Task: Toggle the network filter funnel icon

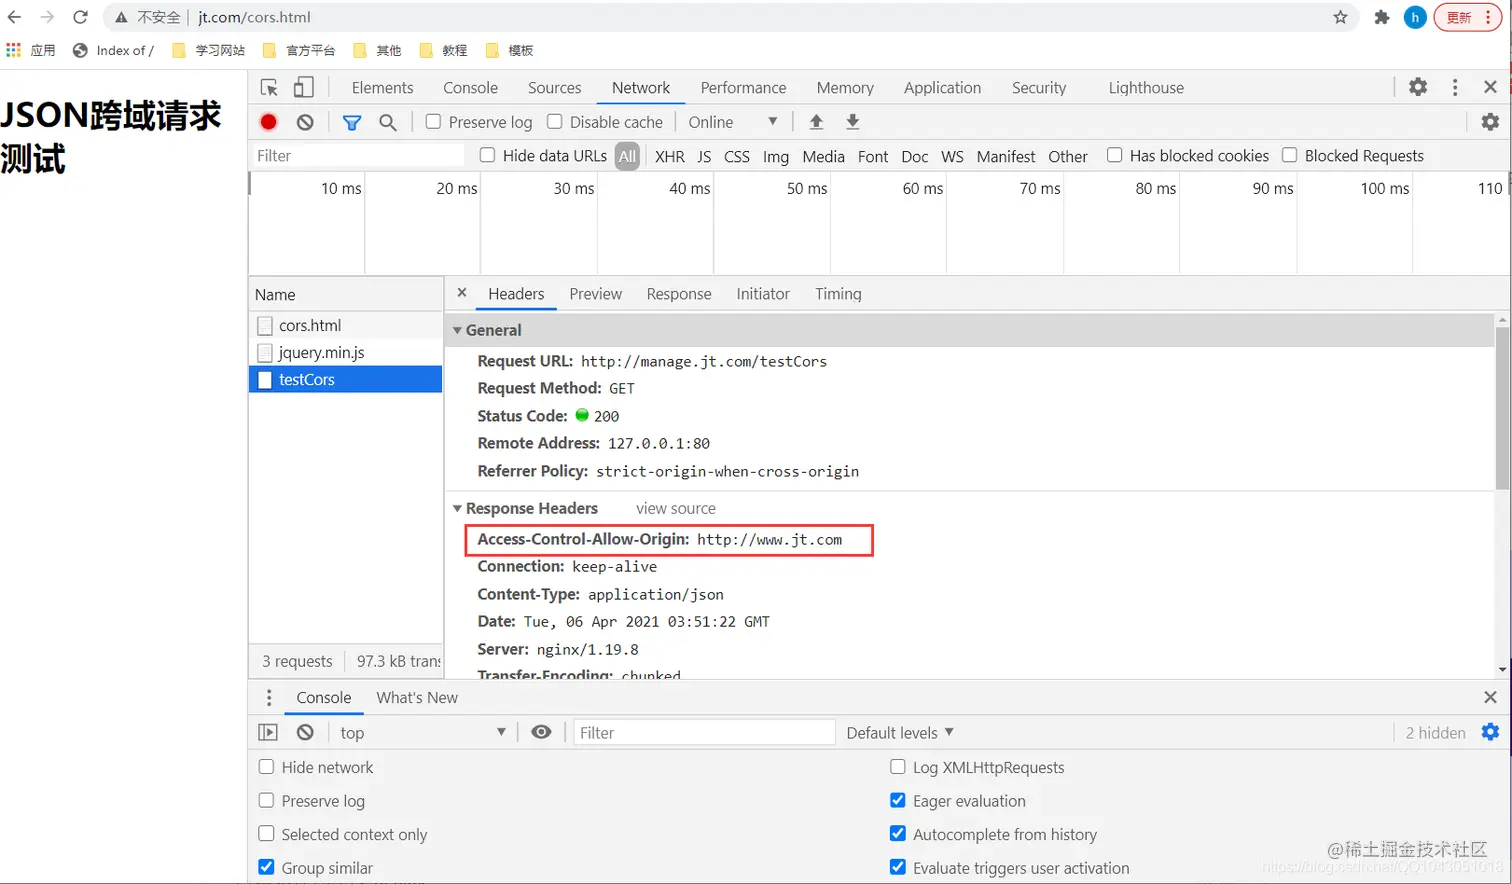Action: tap(352, 122)
